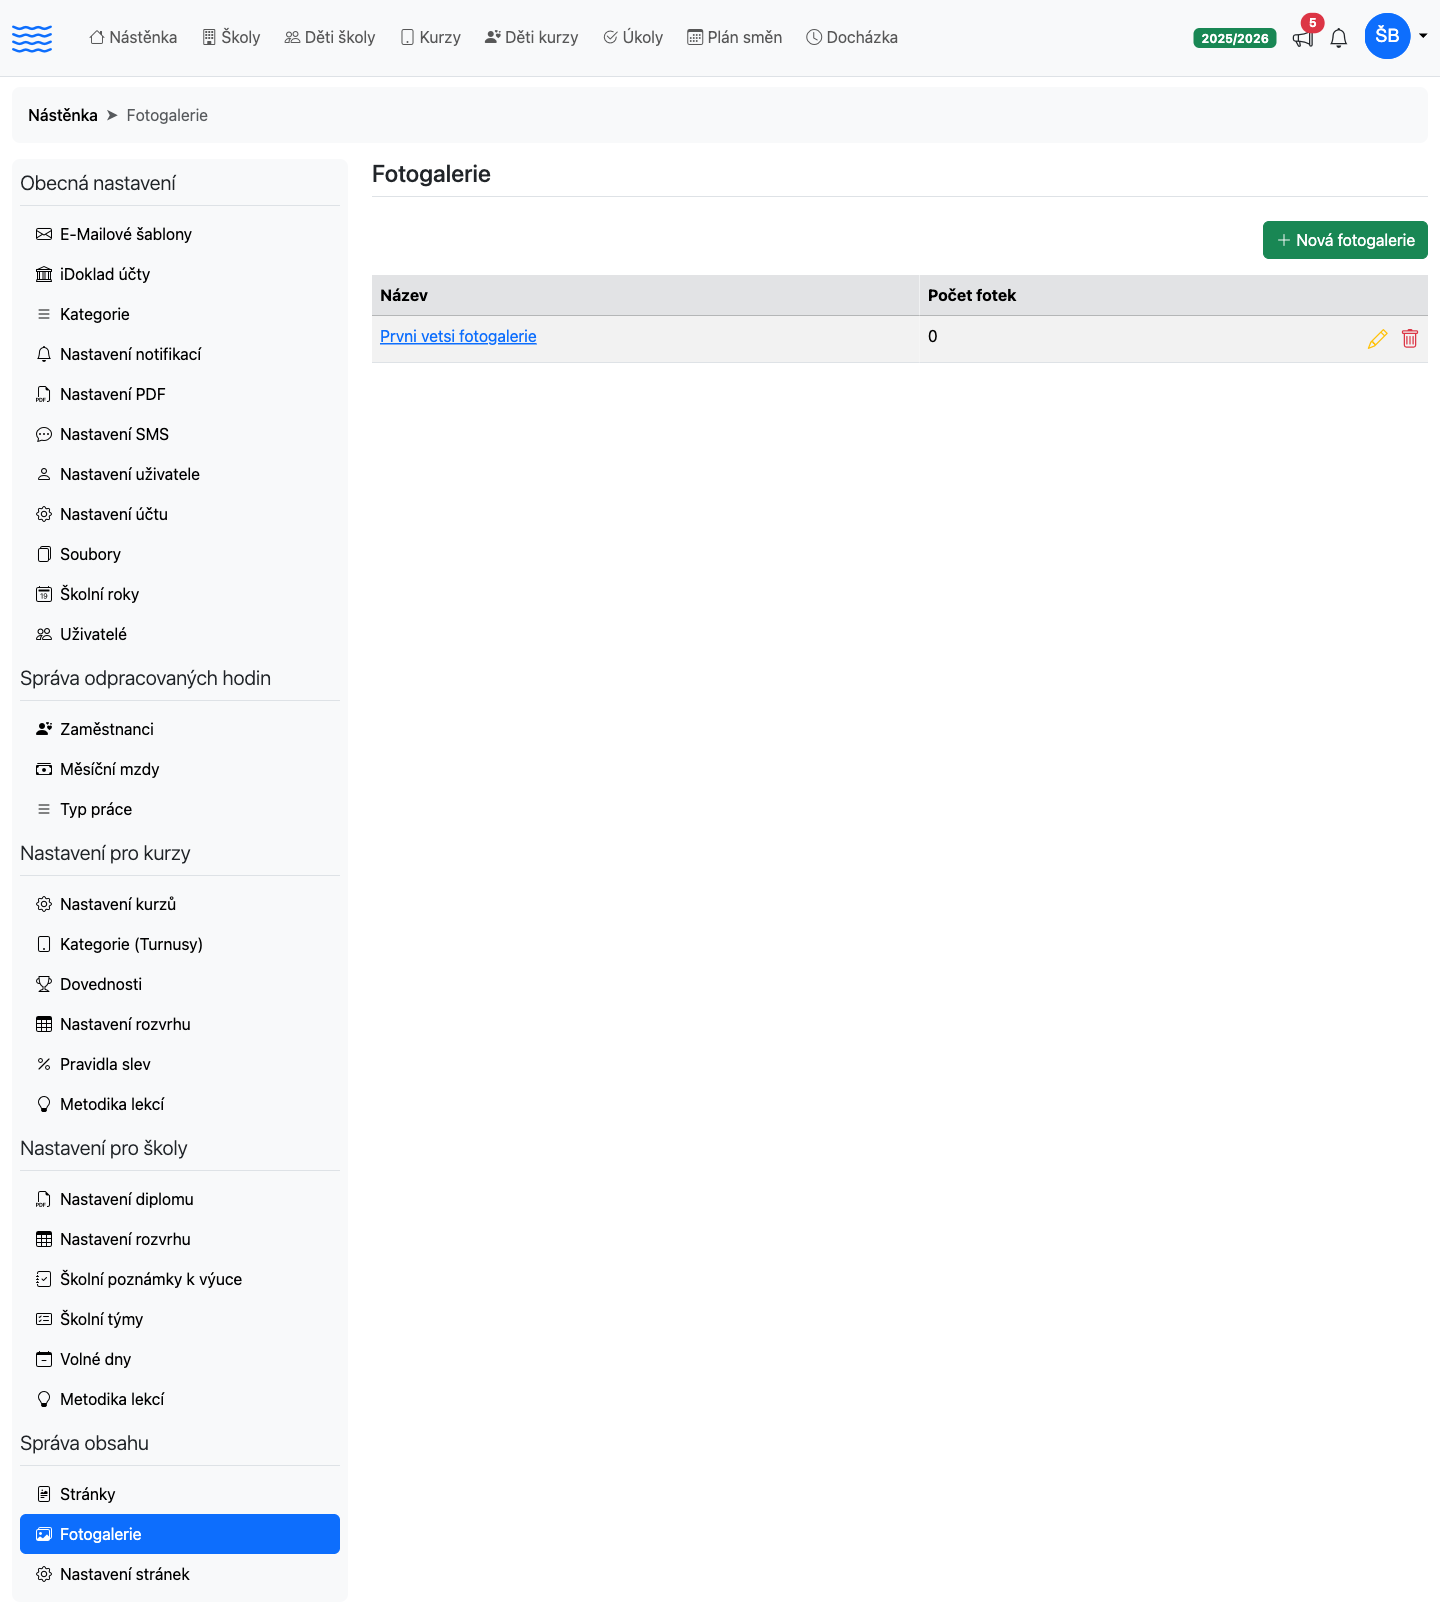
Task: Open the Prvni vetsi fotogalerie link
Action: point(458,336)
